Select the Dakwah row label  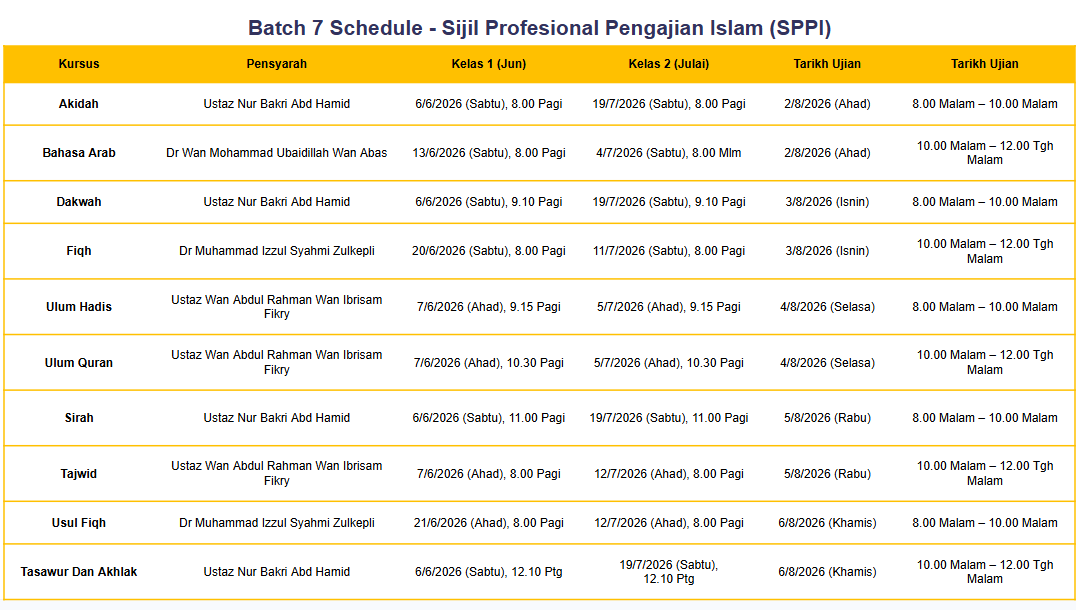coord(79,202)
